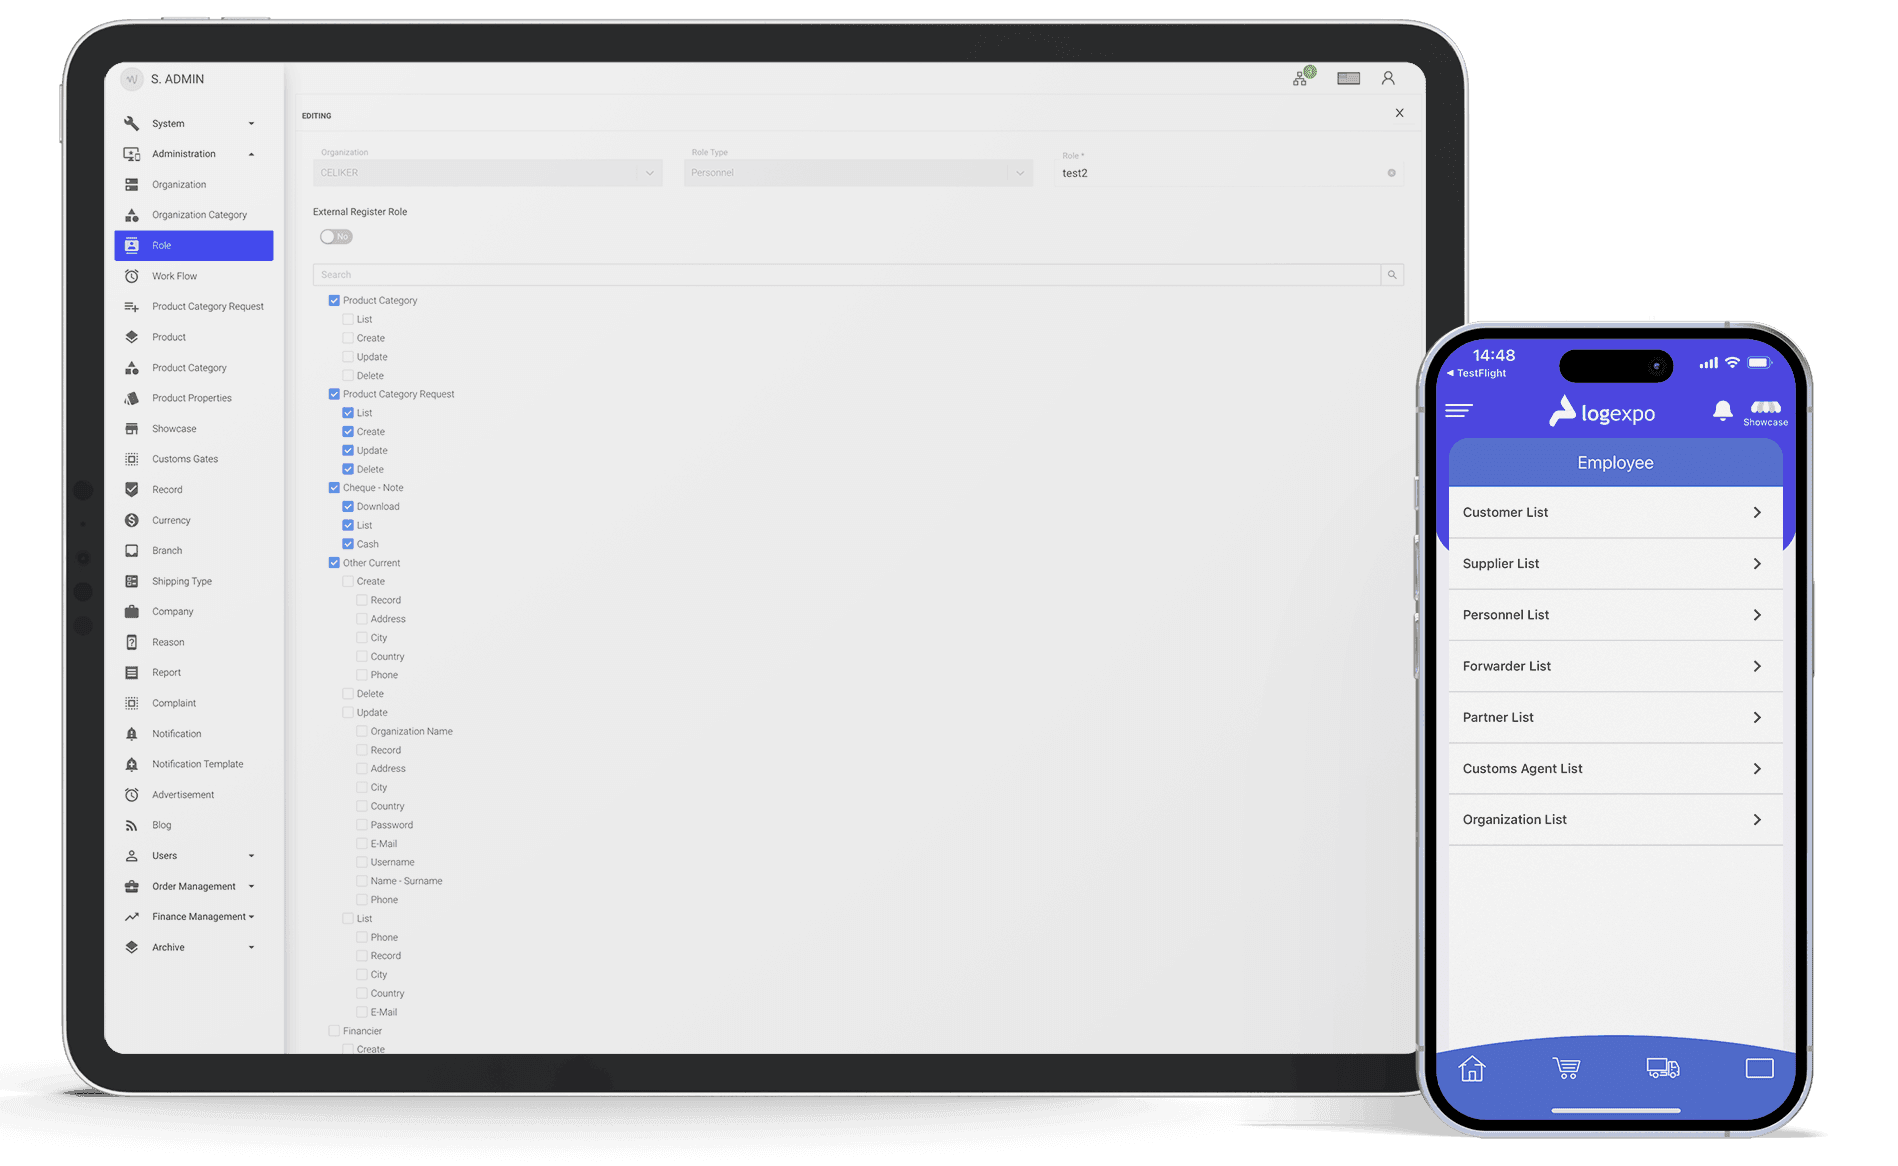Open Partner List in phone app

click(x=1615, y=717)
